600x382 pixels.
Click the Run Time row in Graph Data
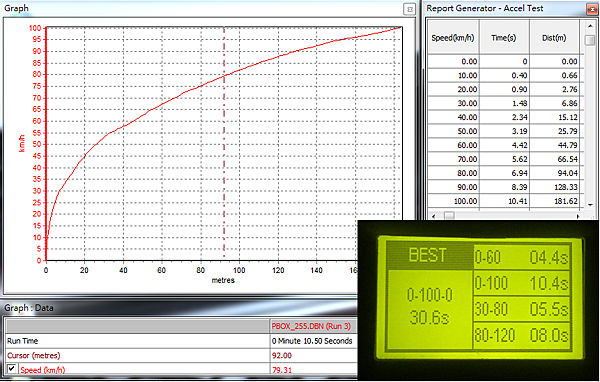pos(181,341)
